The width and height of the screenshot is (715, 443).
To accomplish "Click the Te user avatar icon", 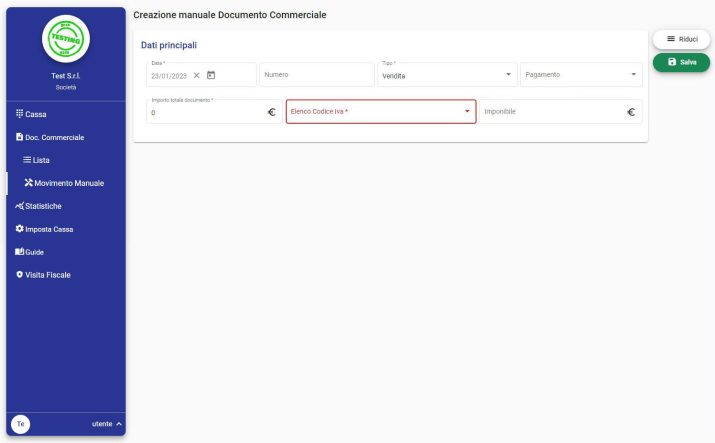I will 20,424.
